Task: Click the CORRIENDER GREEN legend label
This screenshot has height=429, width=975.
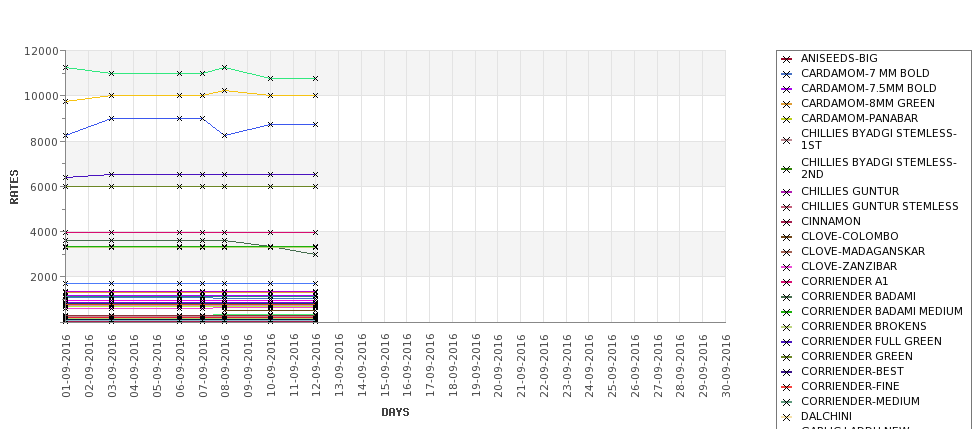Action: coord(857,356)
